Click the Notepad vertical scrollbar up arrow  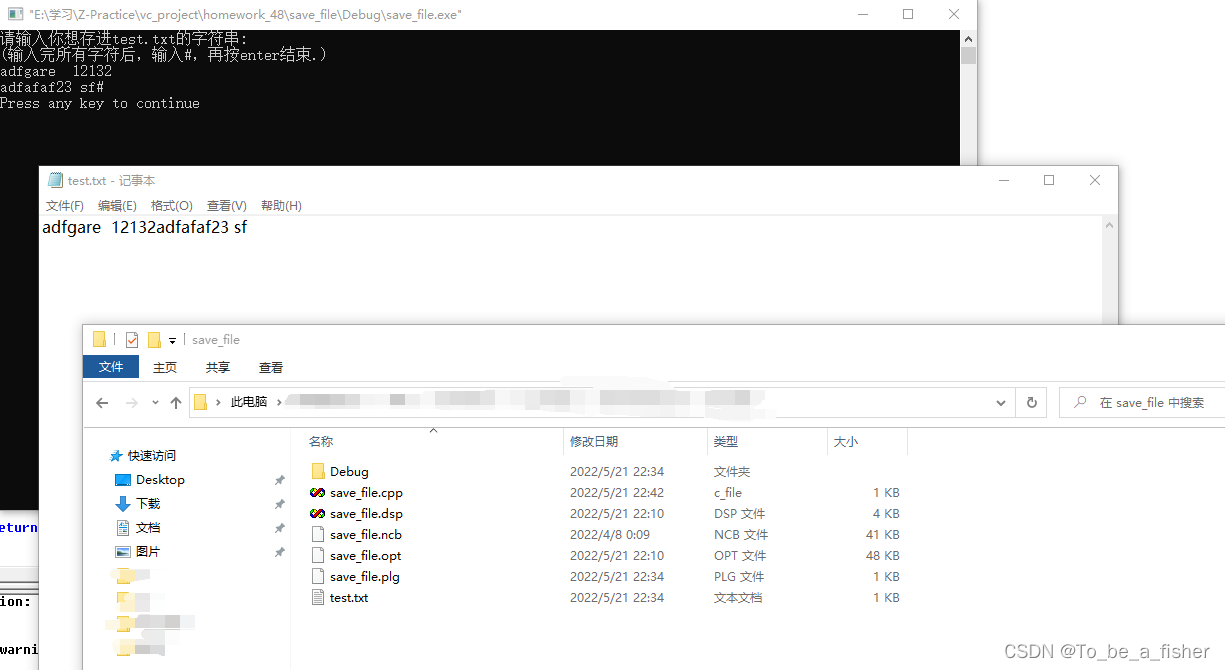pos(1110,226)
